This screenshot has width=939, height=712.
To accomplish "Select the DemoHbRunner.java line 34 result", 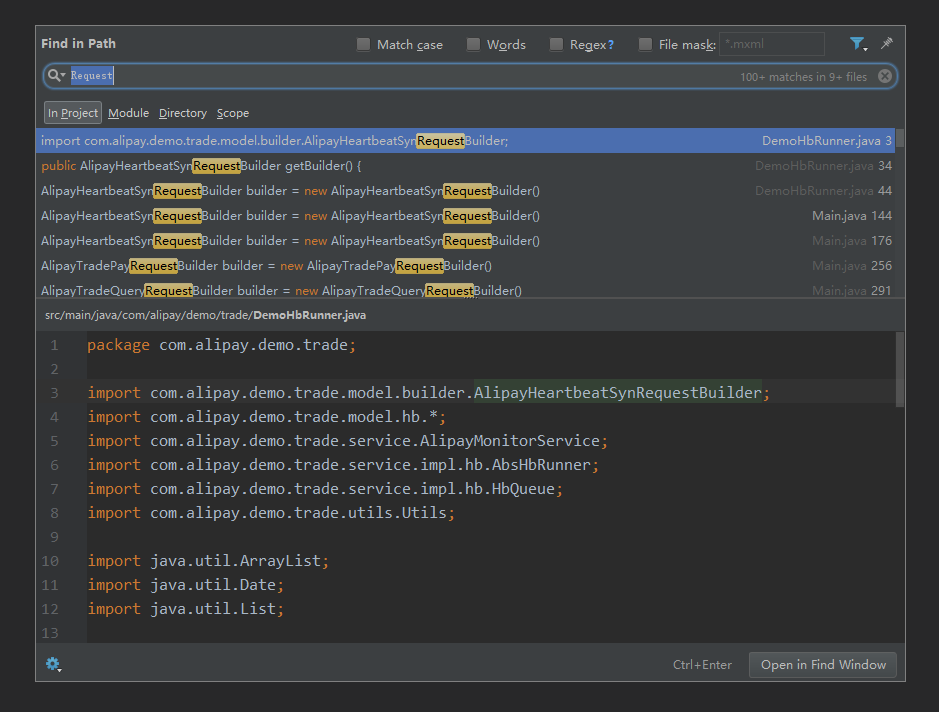I will point(465,166).
